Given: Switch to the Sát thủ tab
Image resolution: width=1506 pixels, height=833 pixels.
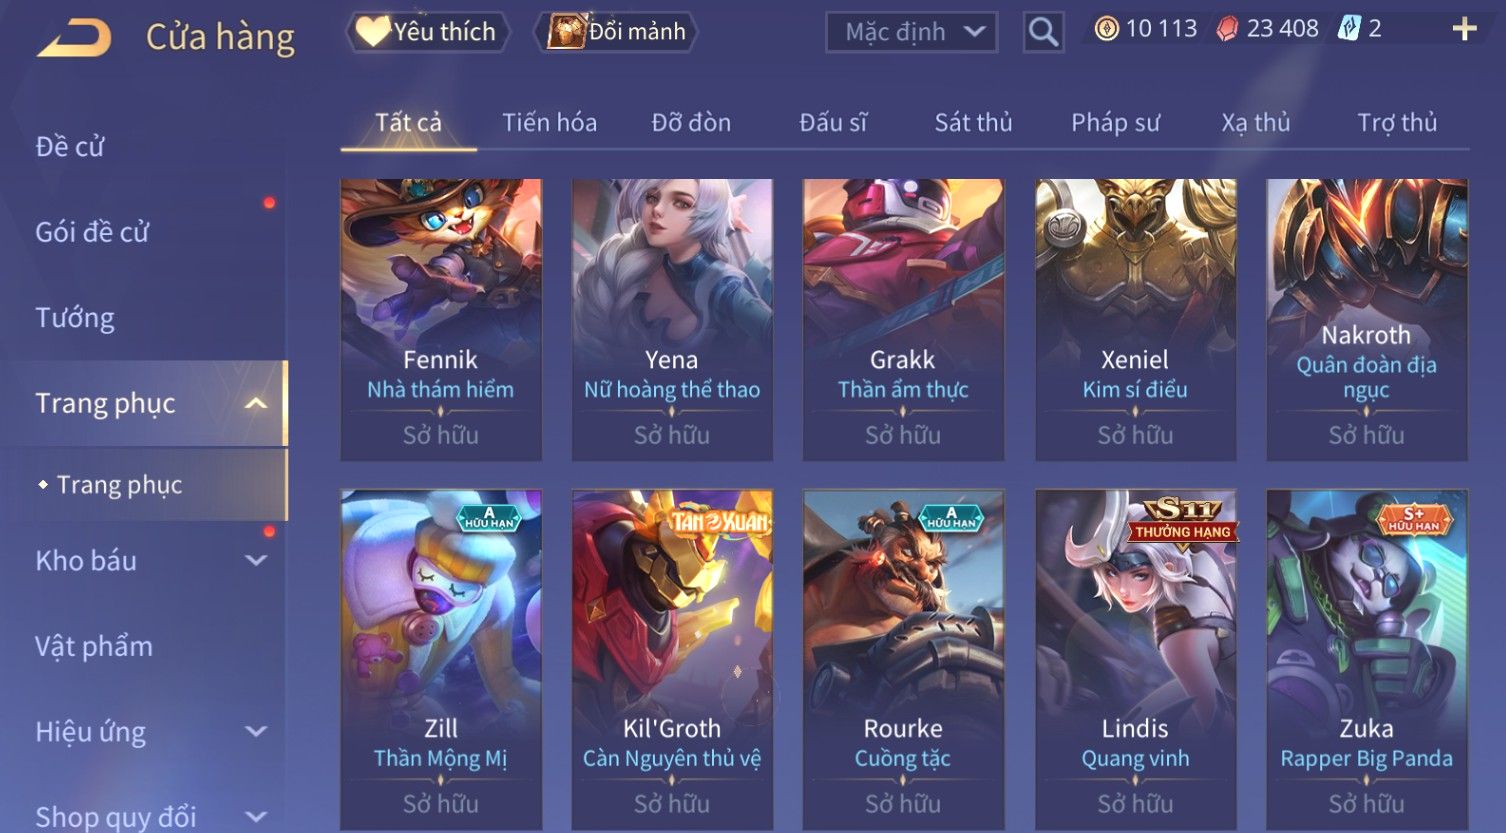Looking at the screenshot, I should [973, 123].
